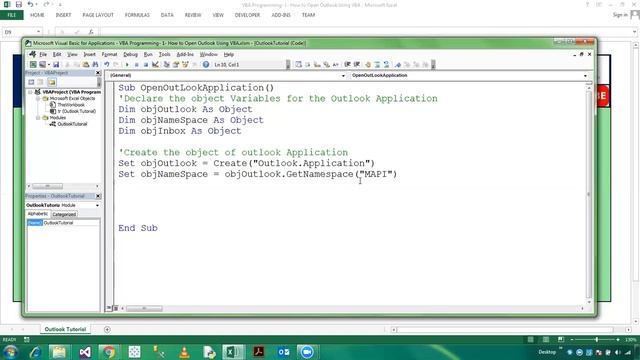Screen dimensions: 640x360
Task: Collapse the Modules folder node
Action: point(38,118)
